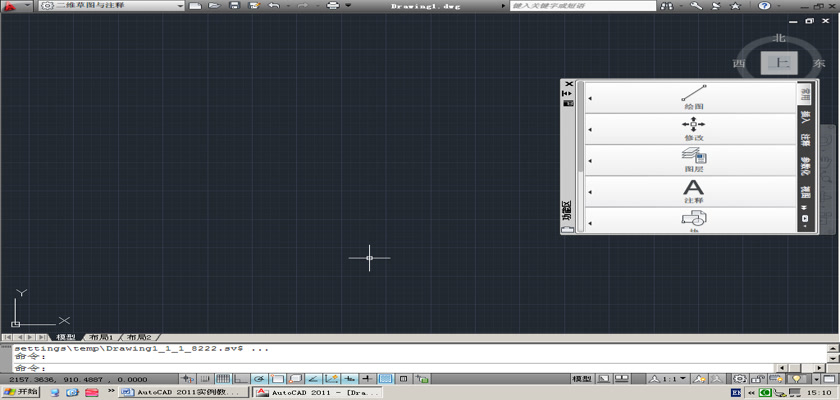This screenshot has width=840, height=400.
Task: Toggle Object Snap Tracking in the status bar
Action: tap(313, 379)
